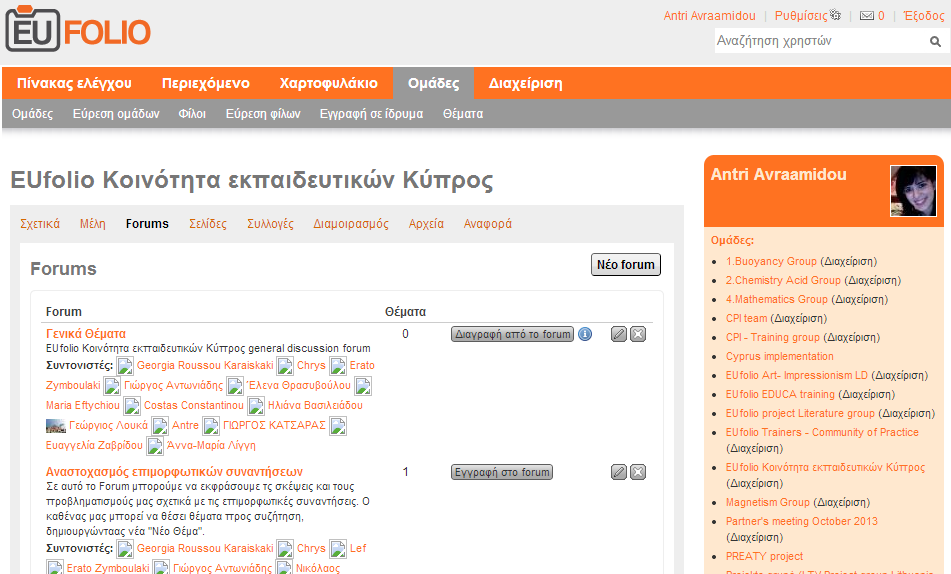Select the Ομάδες main tab
Screen dimensions: 951x574
click(434, 83)
